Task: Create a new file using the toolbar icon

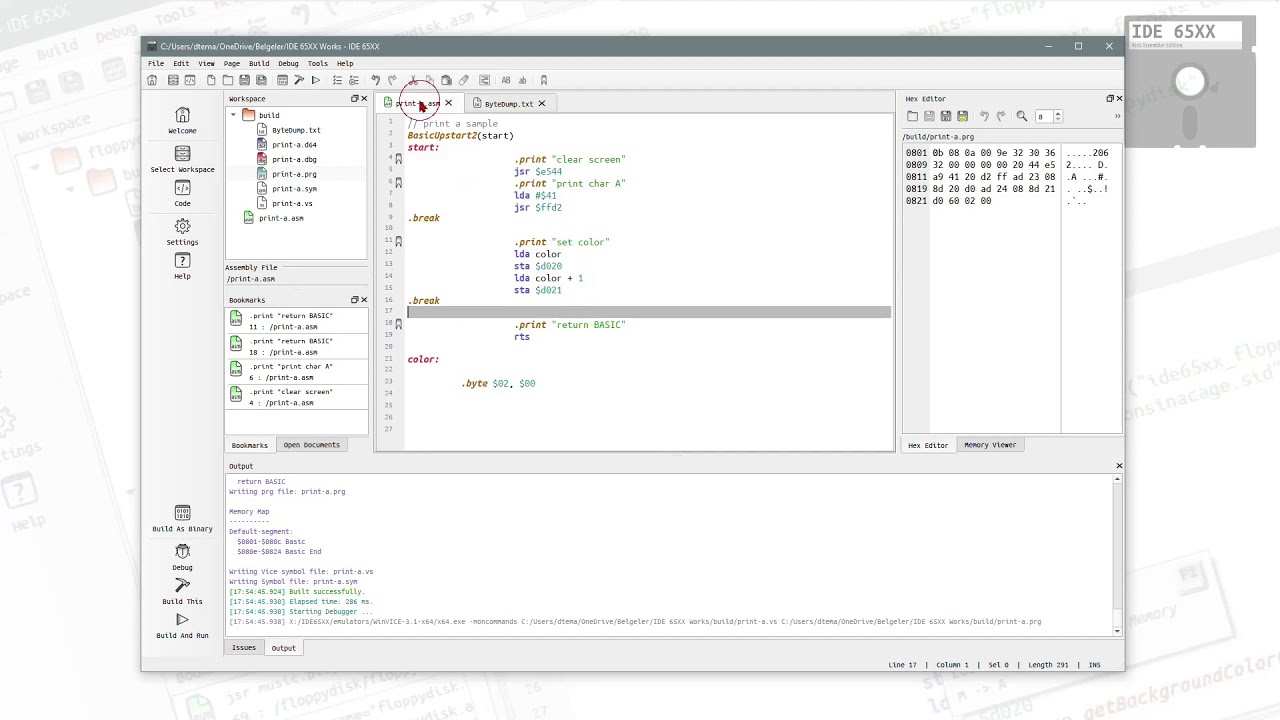Action: (211, 80)
